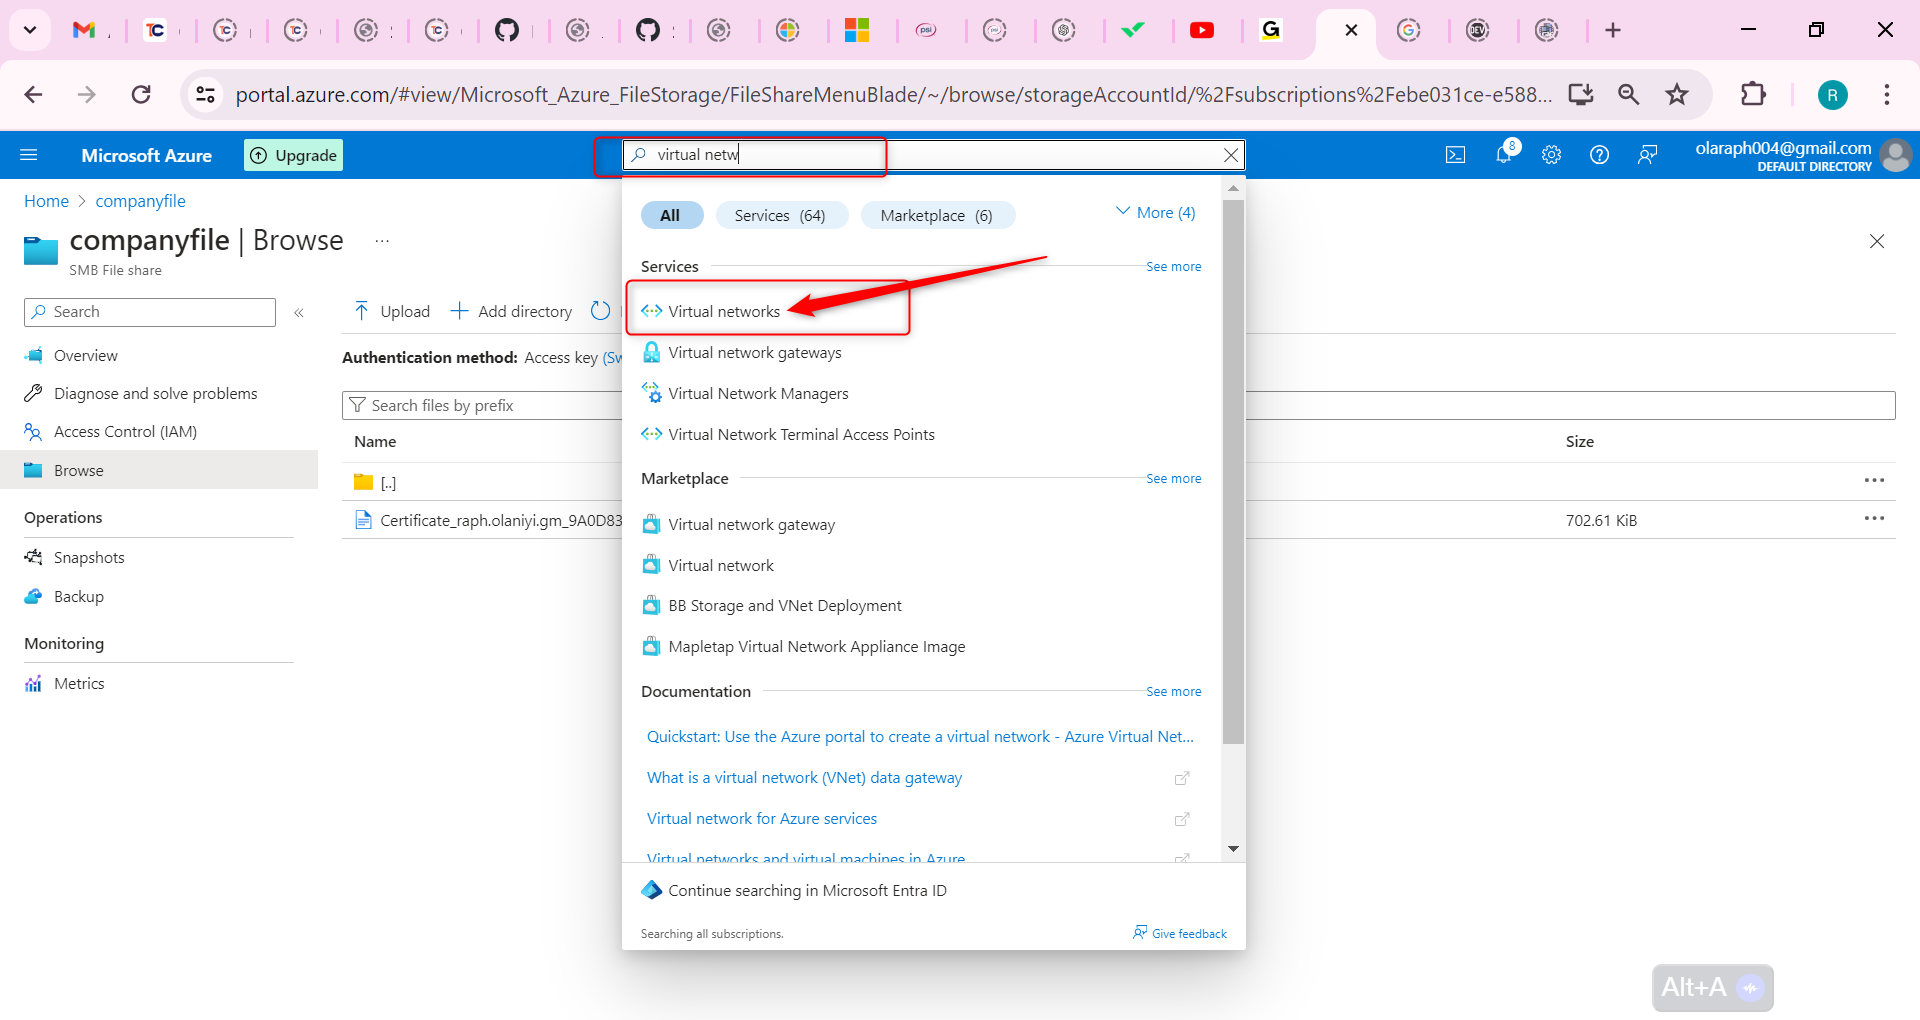Open the parent directory [..] folder

coord(388,483)
